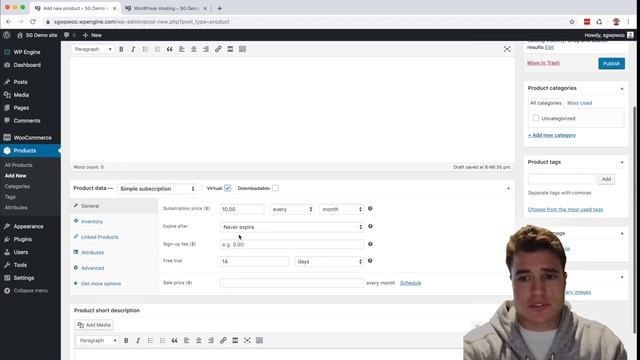Image resolution: width=640 pixels, height=360 pixels.
Task: Check the Uncategorized category
Action: (536, 118)
